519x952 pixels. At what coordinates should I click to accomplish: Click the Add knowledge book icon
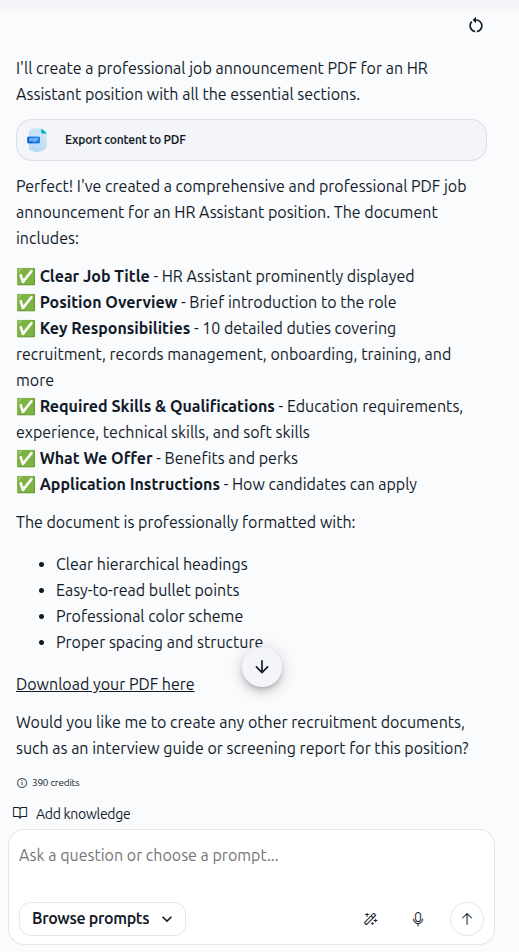click(x=20, y=813)
